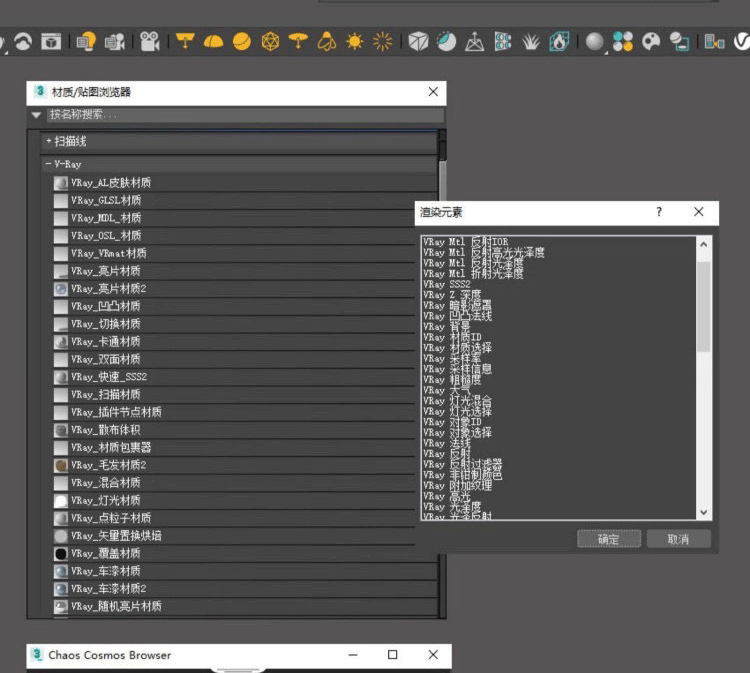Image resolution: width=750 pixels, height=673 pixels.
Task: Click the sphere with screen toolbar icon
Action: (x=679, y=42)
